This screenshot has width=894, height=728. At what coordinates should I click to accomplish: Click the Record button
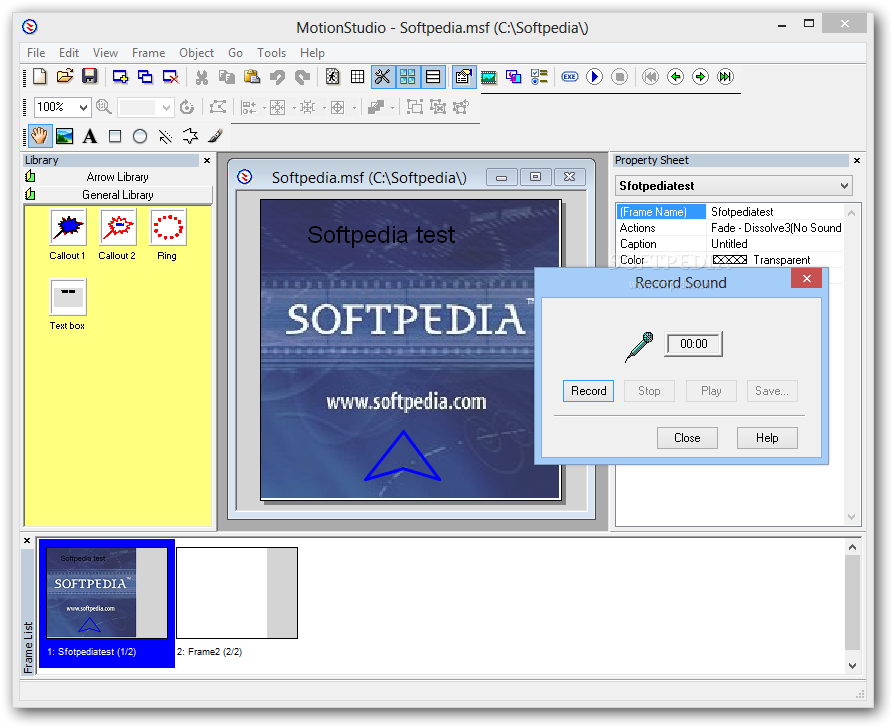coord(588,391)
